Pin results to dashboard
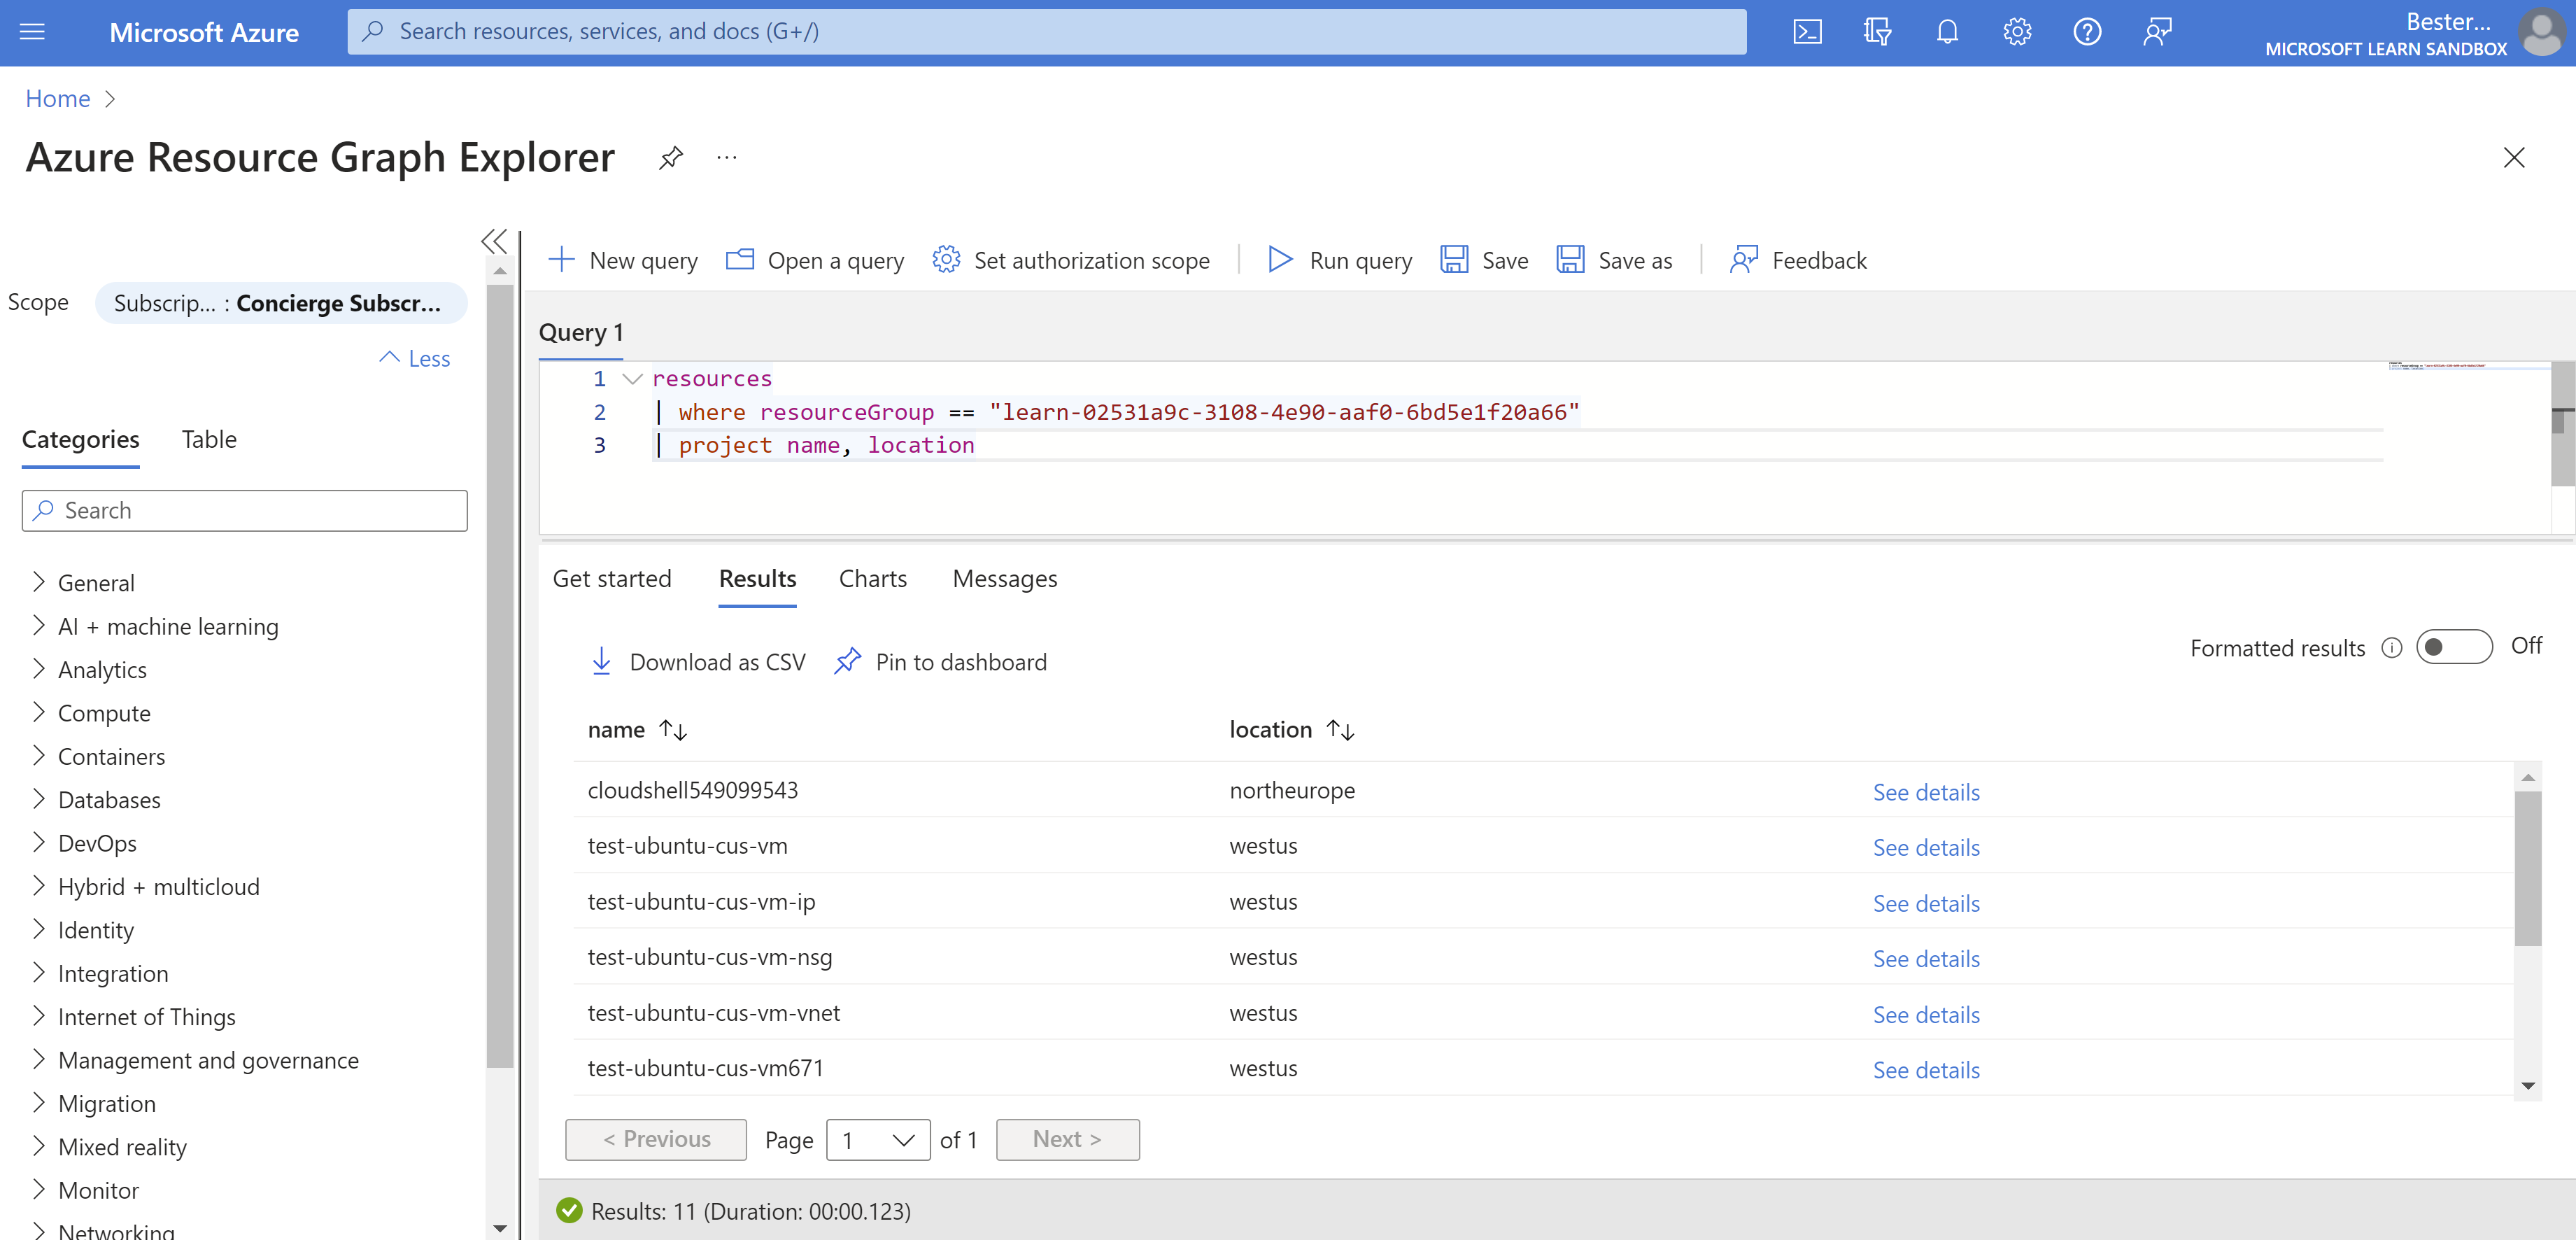 coord(941,662)
